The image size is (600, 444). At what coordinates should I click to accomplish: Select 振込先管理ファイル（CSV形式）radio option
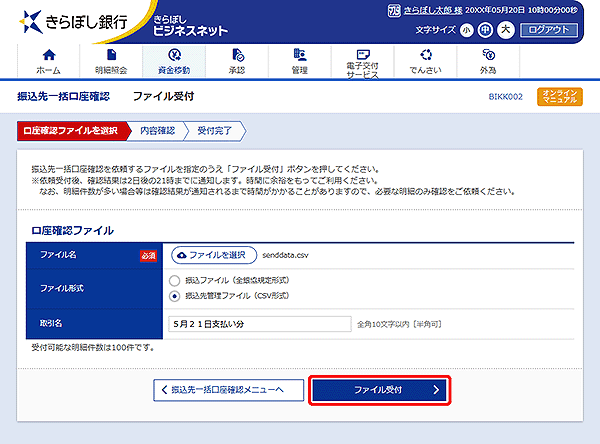click(x=174, y=296)
